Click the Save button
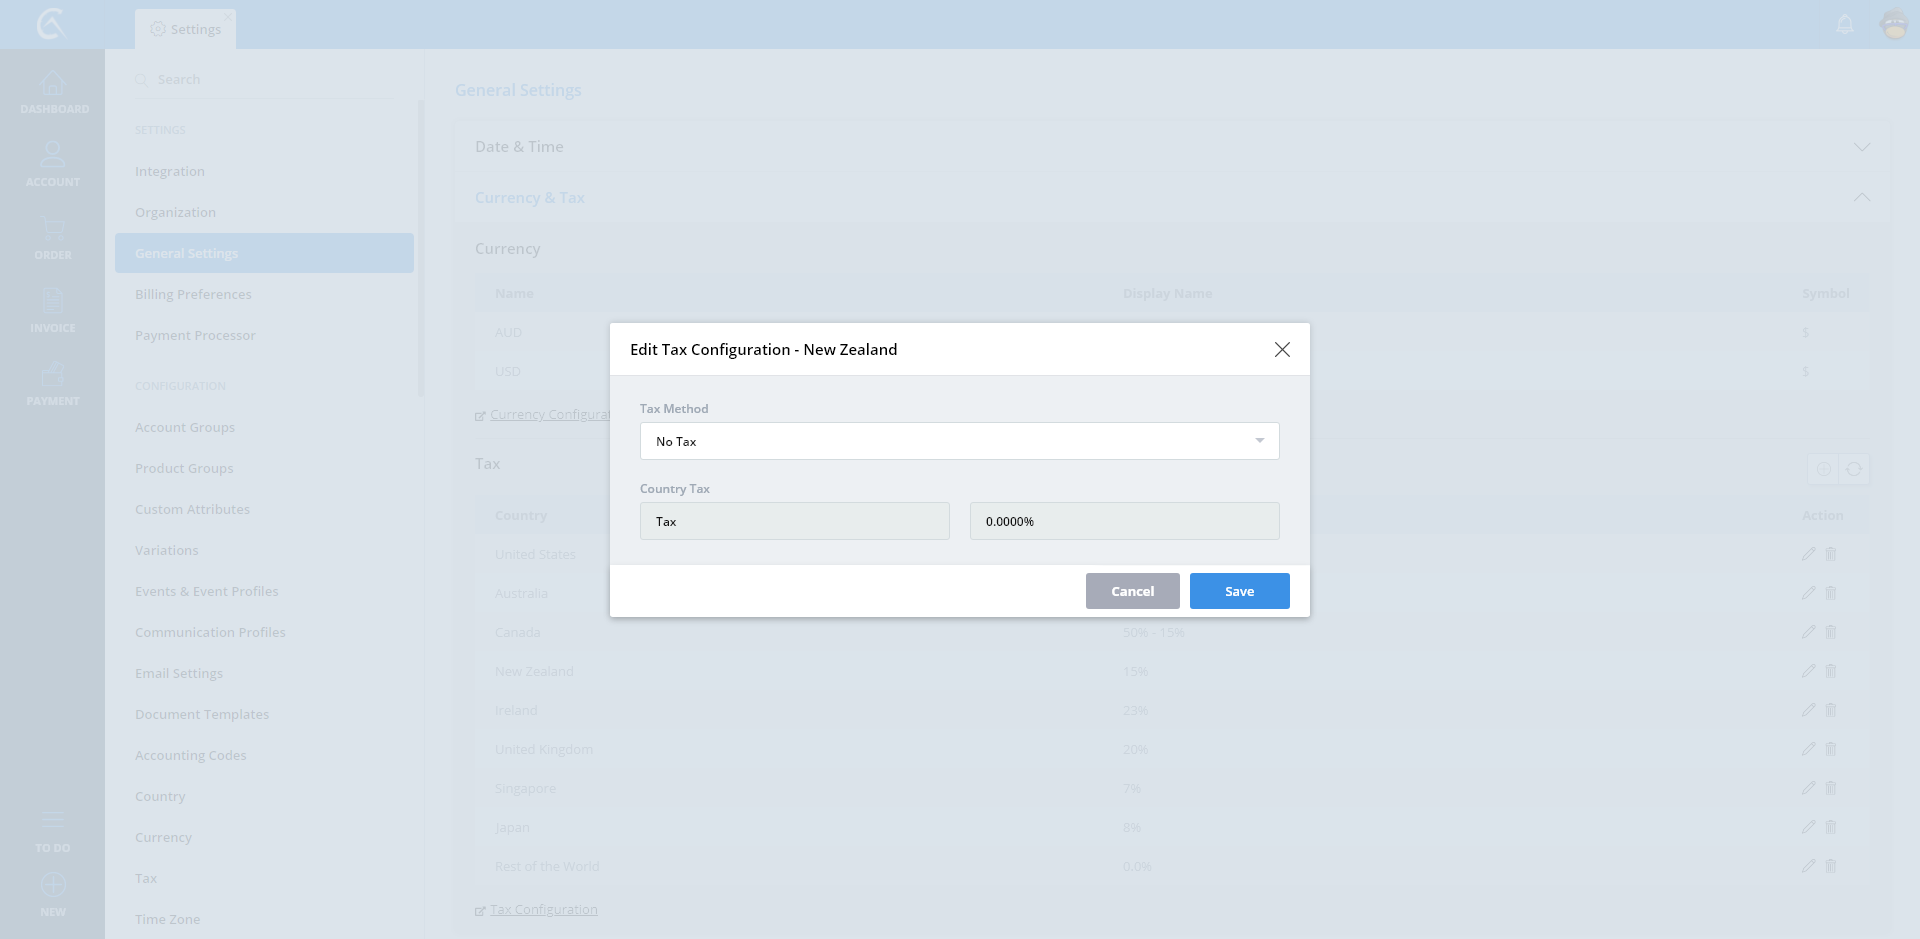Image resolution: width=1920 pixels, height=939 pixels. 1239,591
